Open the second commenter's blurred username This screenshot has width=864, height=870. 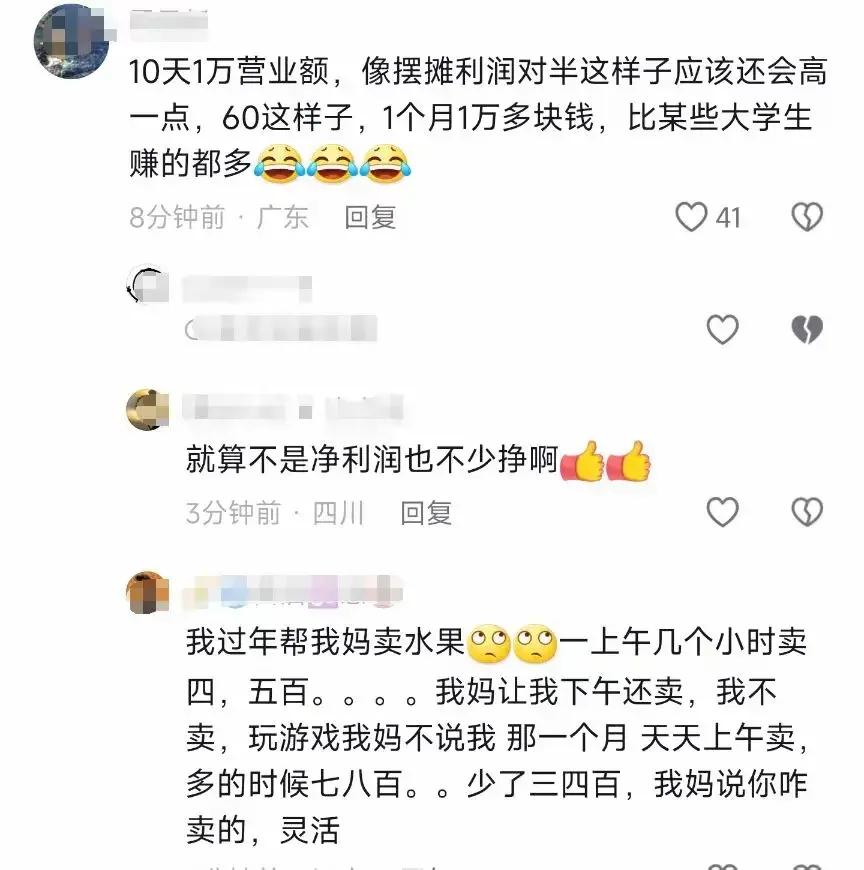point(247,289)
